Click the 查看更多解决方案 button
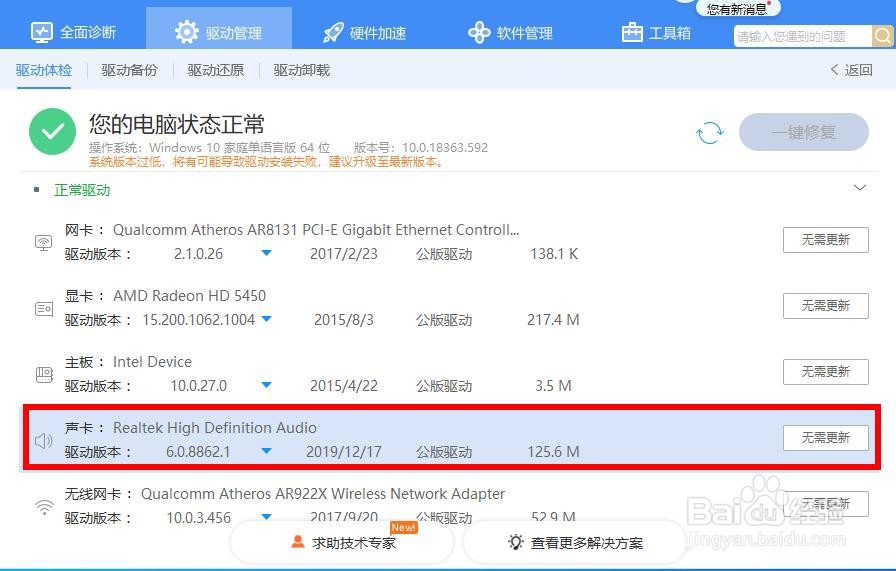 (x=574, y=542)
